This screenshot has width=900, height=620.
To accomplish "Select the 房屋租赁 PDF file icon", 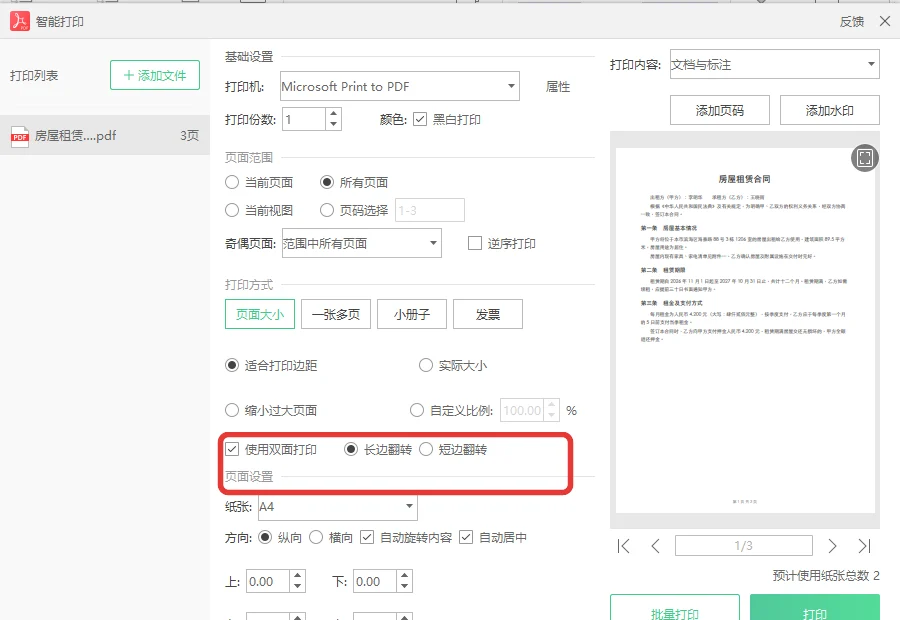I will [x=20, y=137].
